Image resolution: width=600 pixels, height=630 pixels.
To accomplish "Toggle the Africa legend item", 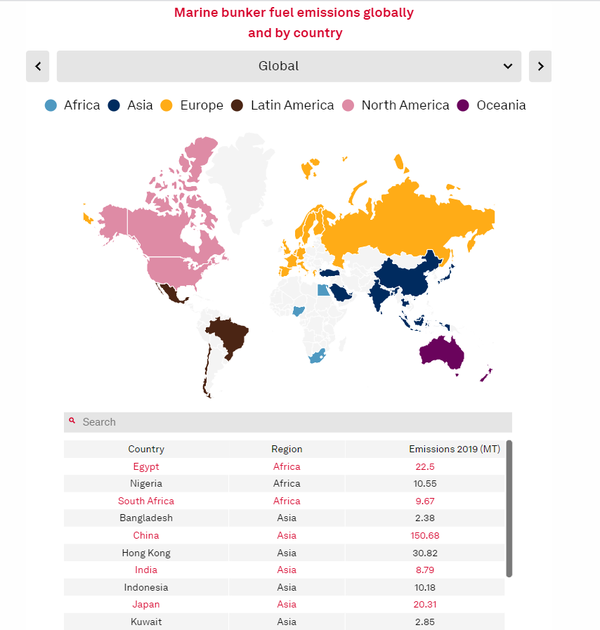I will point(72,105).
